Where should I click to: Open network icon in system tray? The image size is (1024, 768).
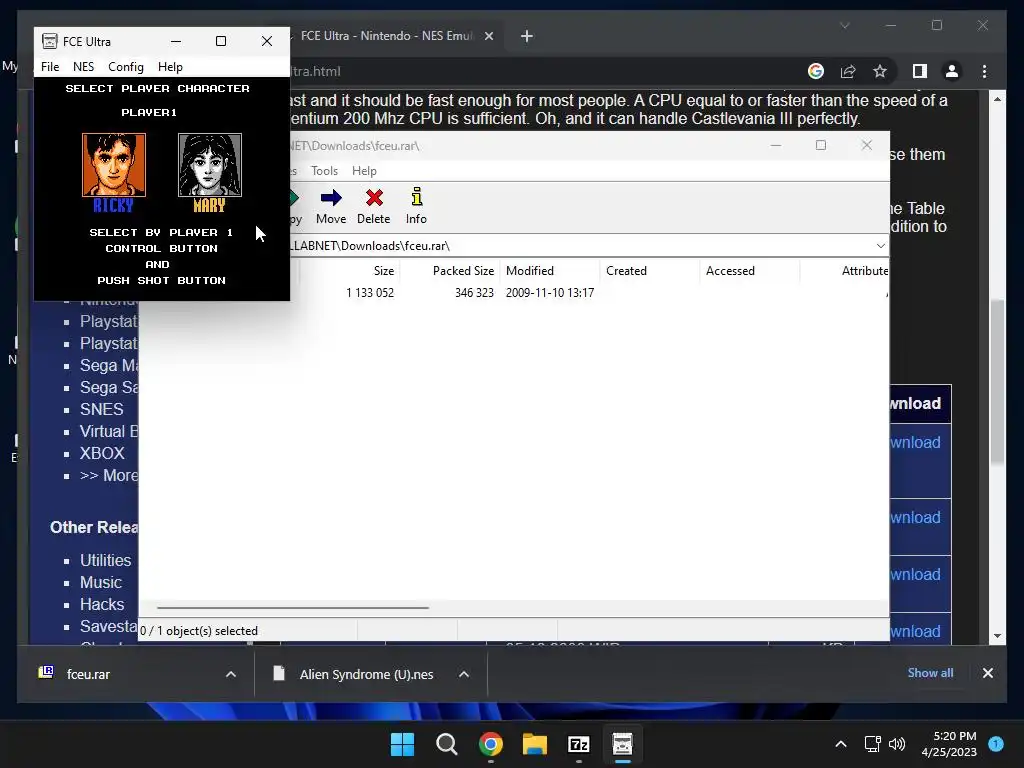pos(872,744)
